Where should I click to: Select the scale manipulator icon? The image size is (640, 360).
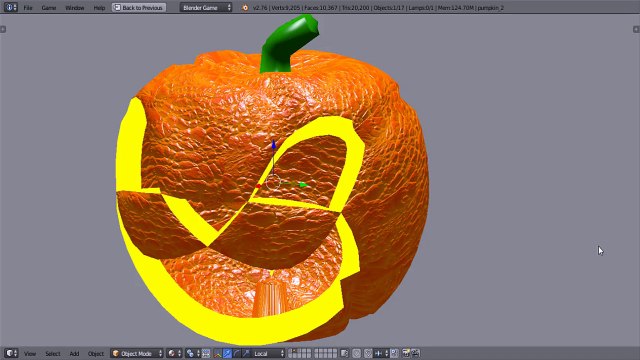point(246,353)
